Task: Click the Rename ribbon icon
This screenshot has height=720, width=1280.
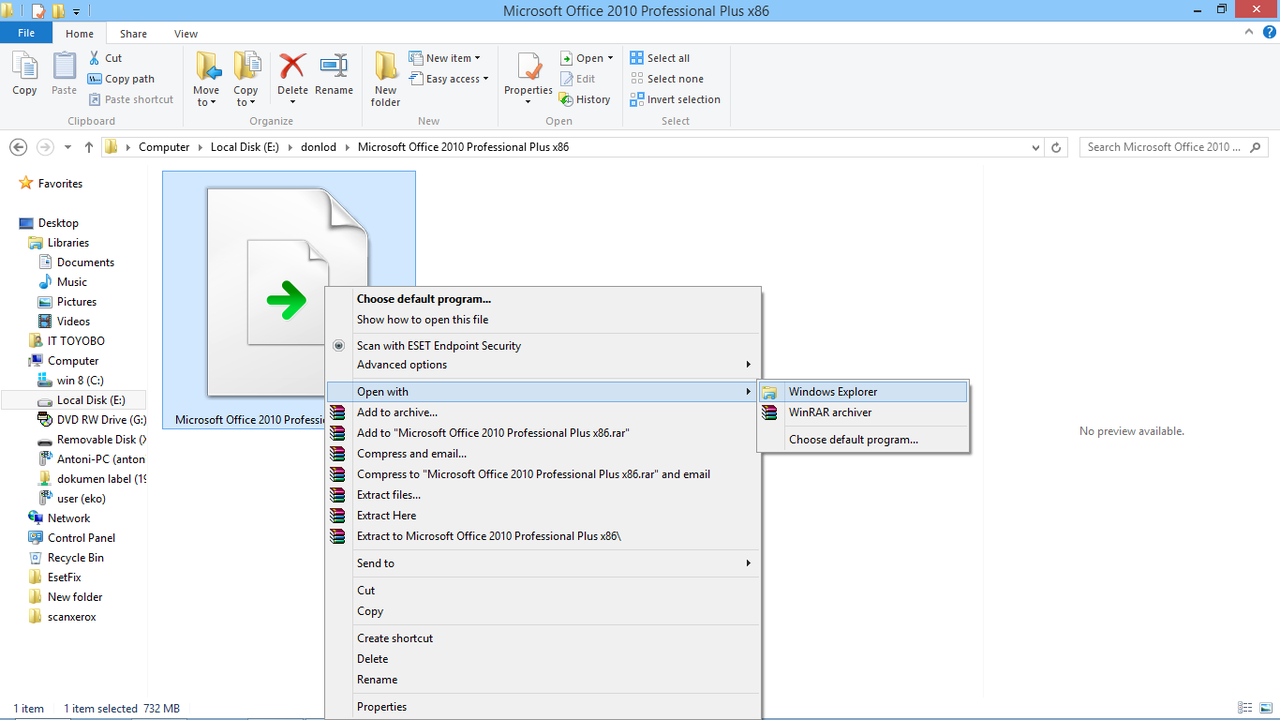Action: pyautogui.click(x=334, y=67)
